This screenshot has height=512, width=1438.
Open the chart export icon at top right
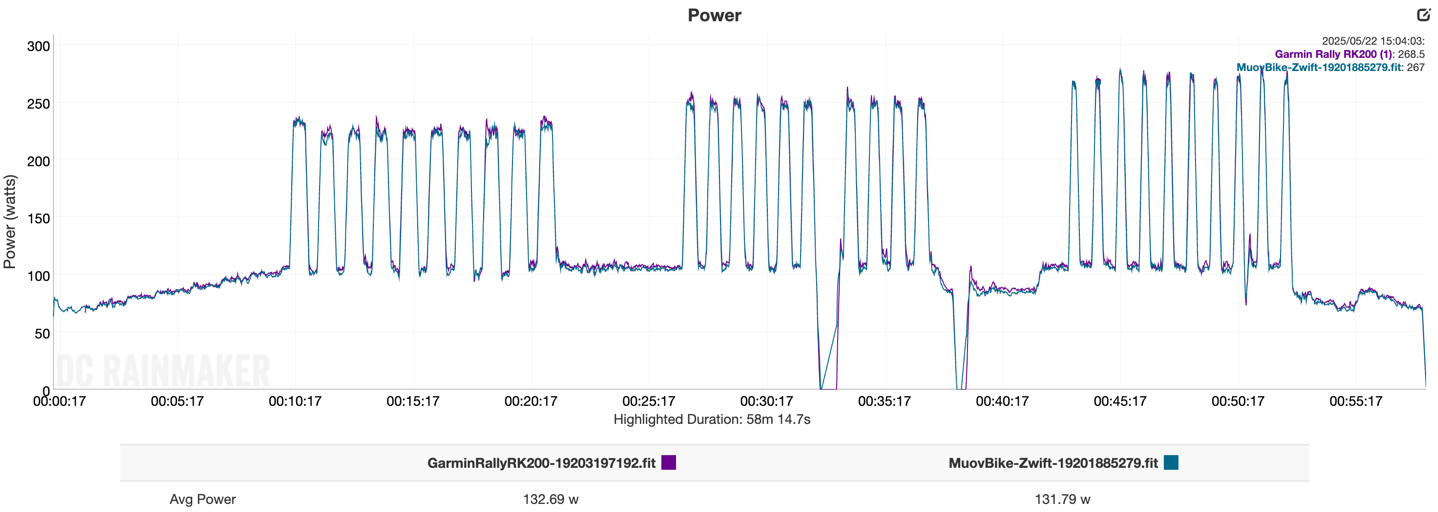1424,14
